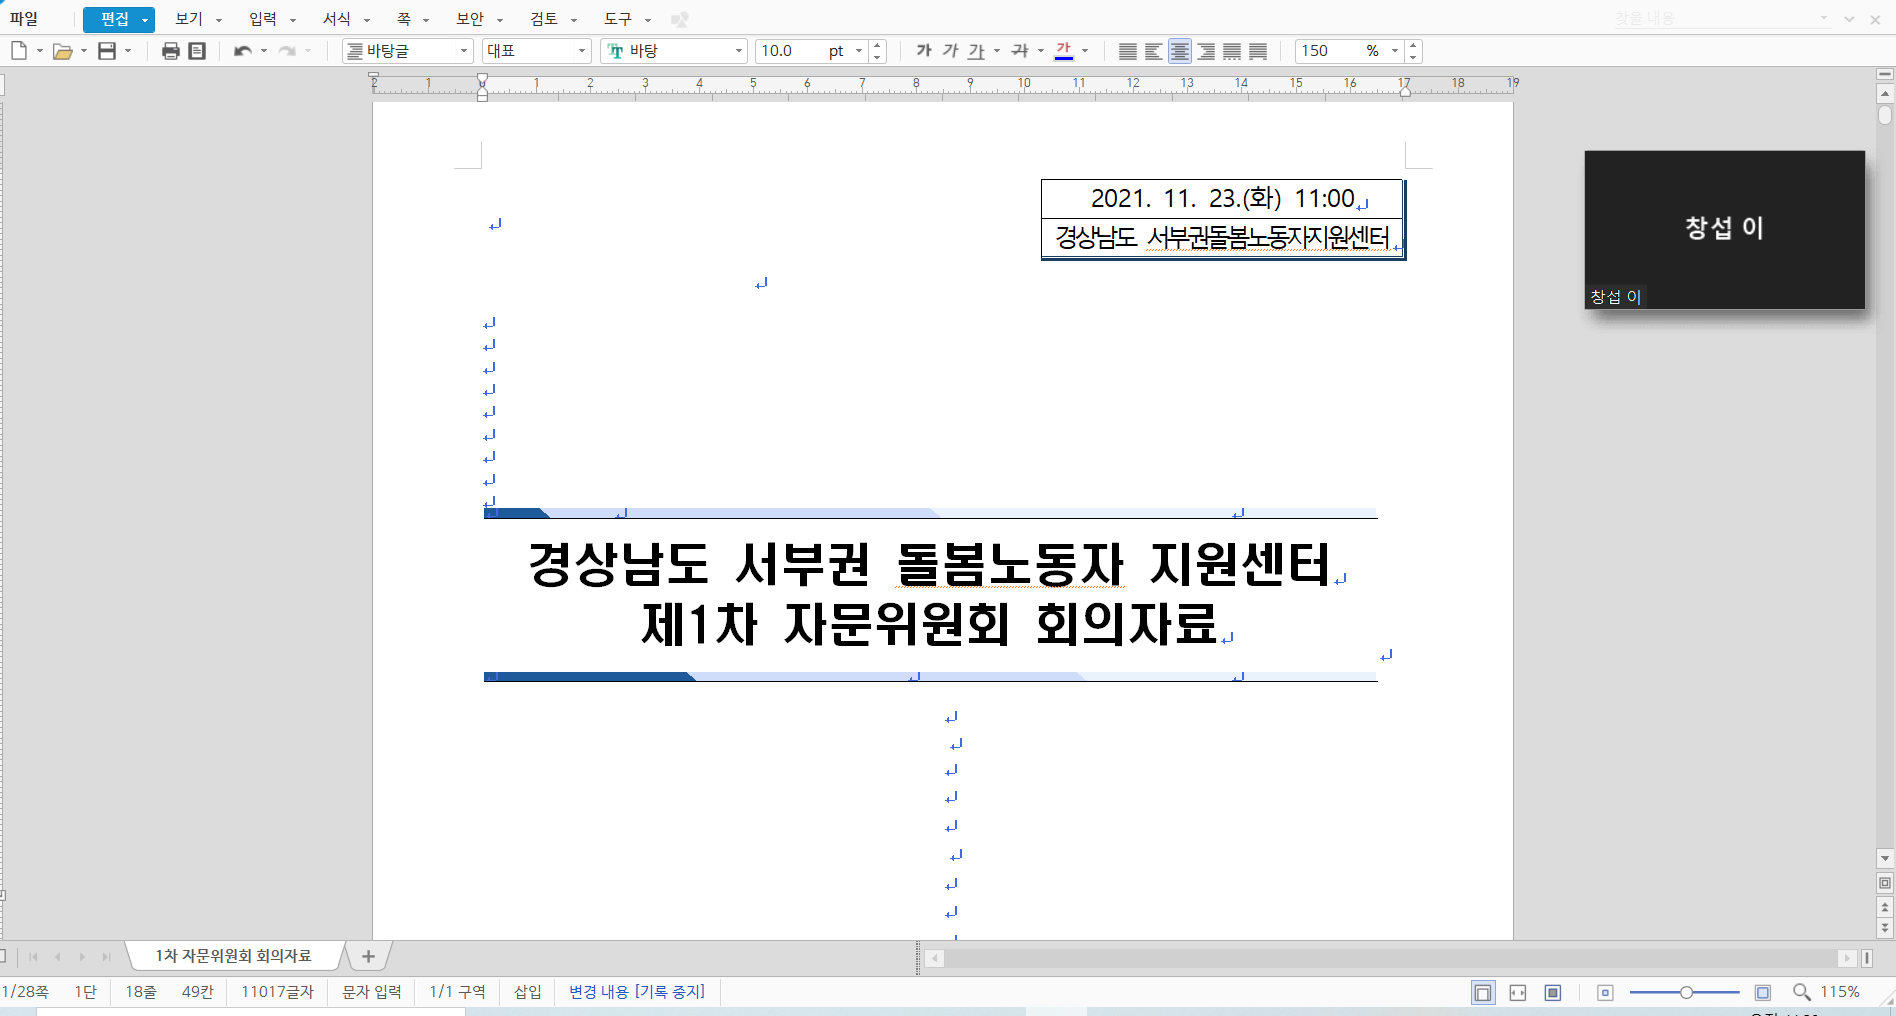1896x1016 pixels.
Task: Select the right-align paragraph icon
Action: (x=1206, y=51)
